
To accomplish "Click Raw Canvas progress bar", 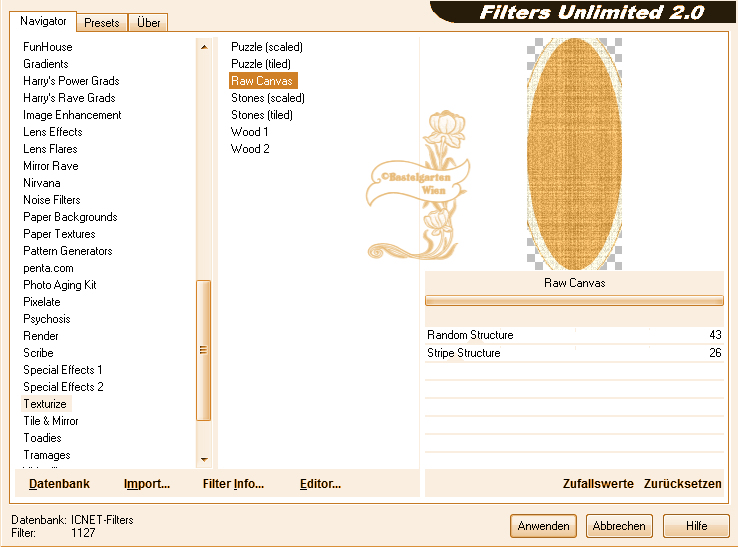I will point(574,300).
